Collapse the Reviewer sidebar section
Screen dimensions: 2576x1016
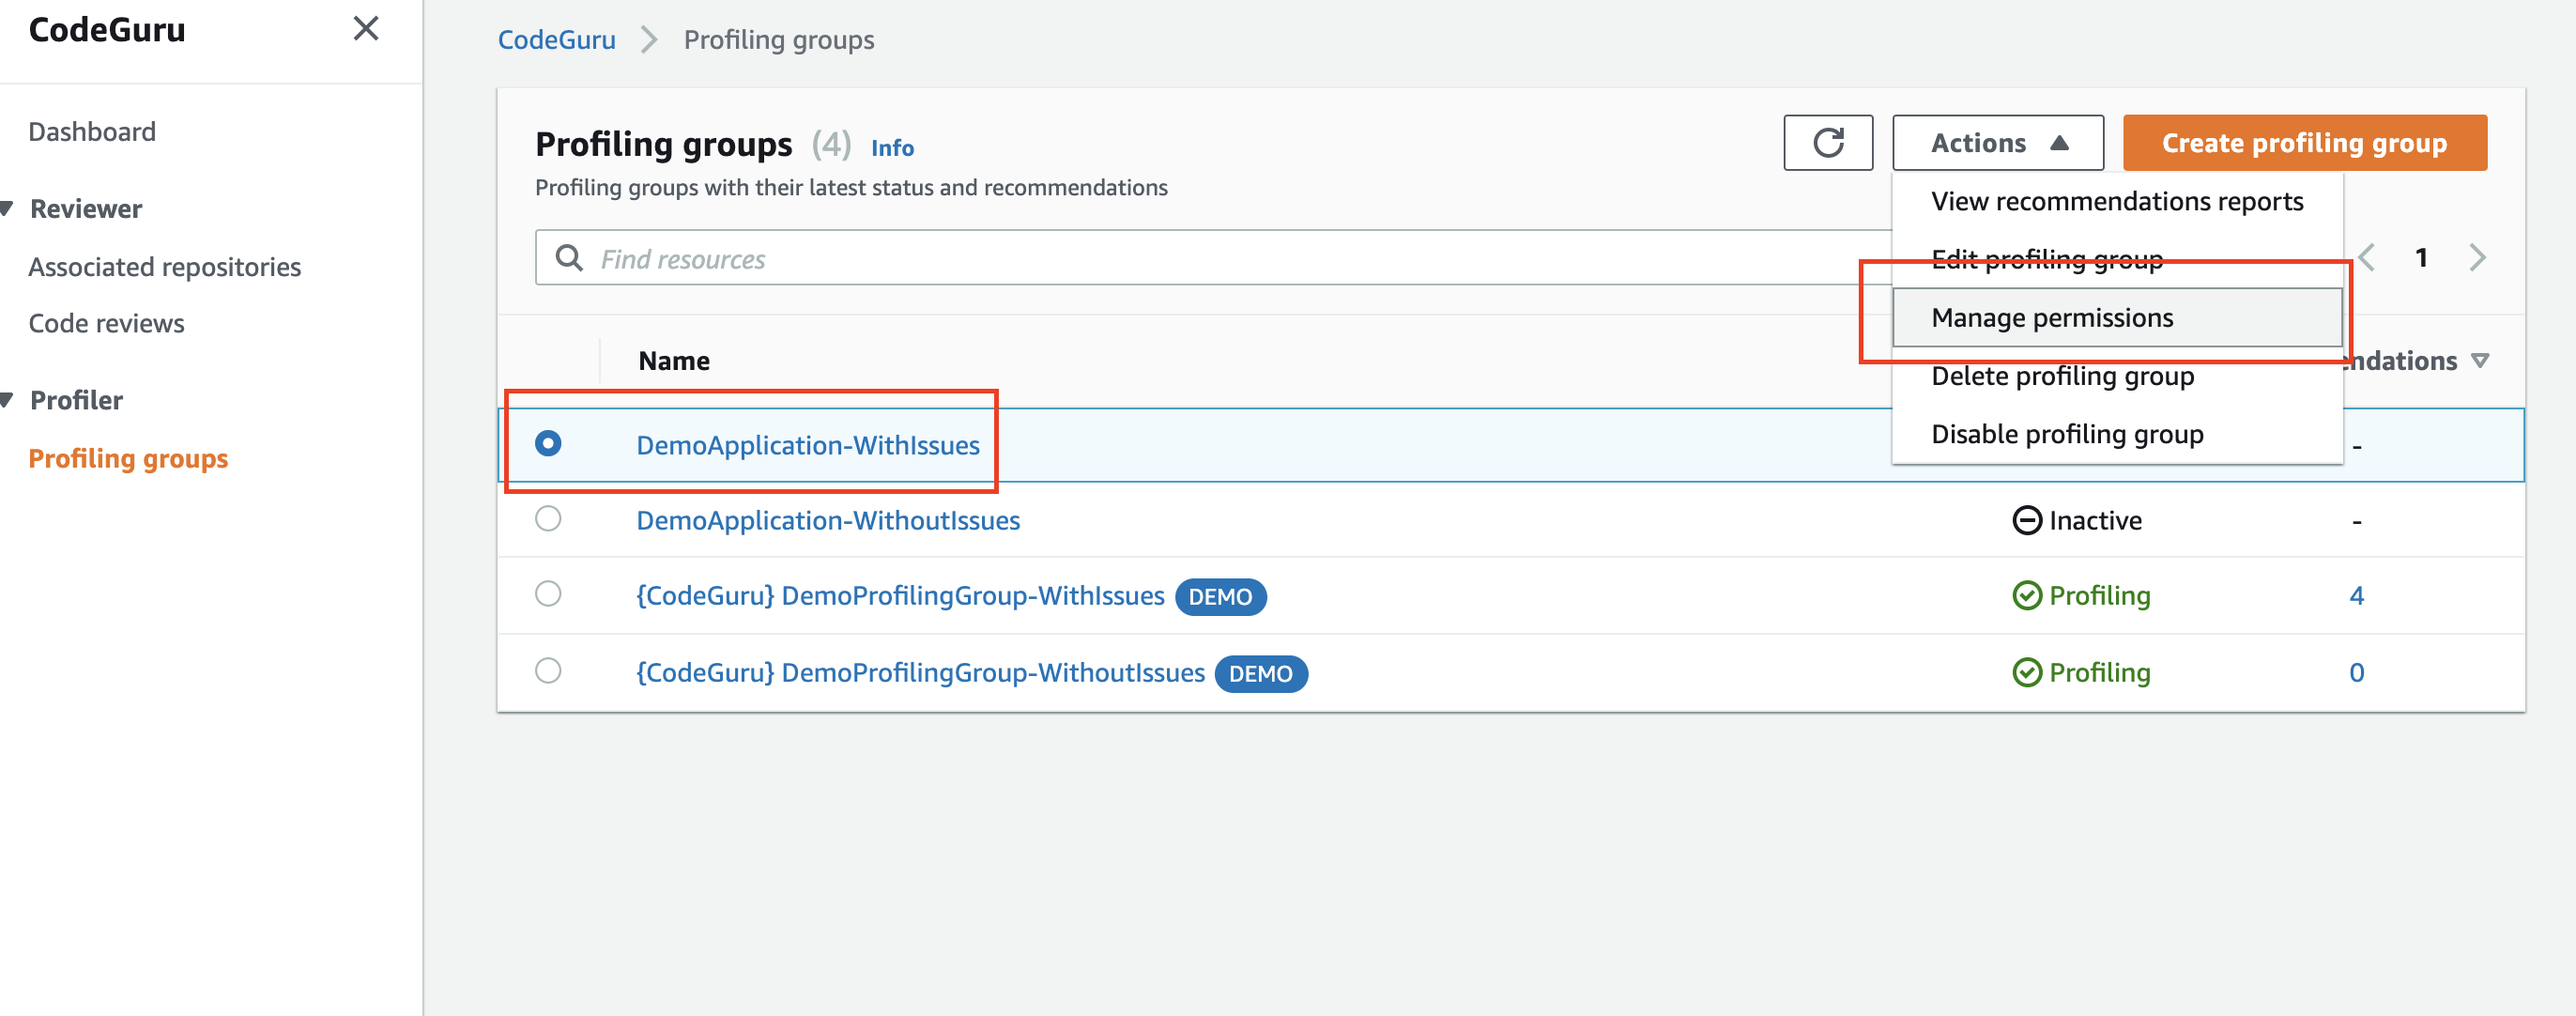pyautogui.click(x=8, y=208)
